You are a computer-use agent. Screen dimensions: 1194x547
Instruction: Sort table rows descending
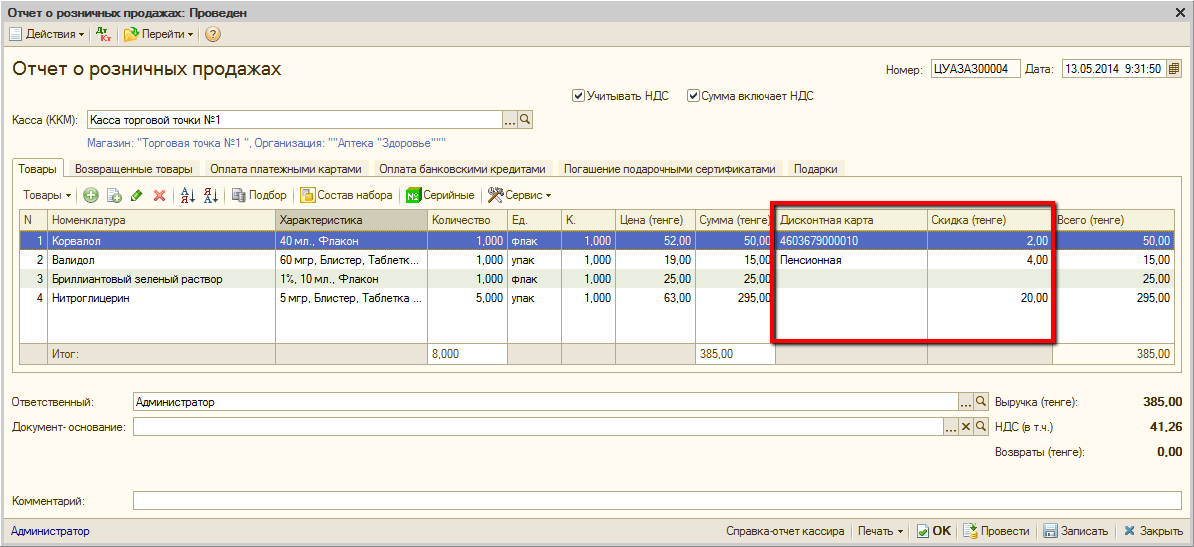tap(210, 195)
